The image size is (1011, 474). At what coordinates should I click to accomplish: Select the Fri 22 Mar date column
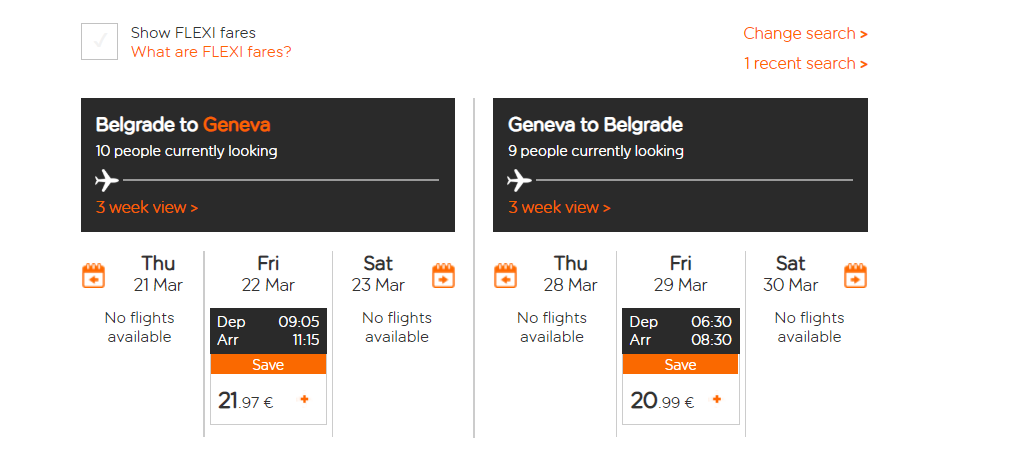(268, 274)
